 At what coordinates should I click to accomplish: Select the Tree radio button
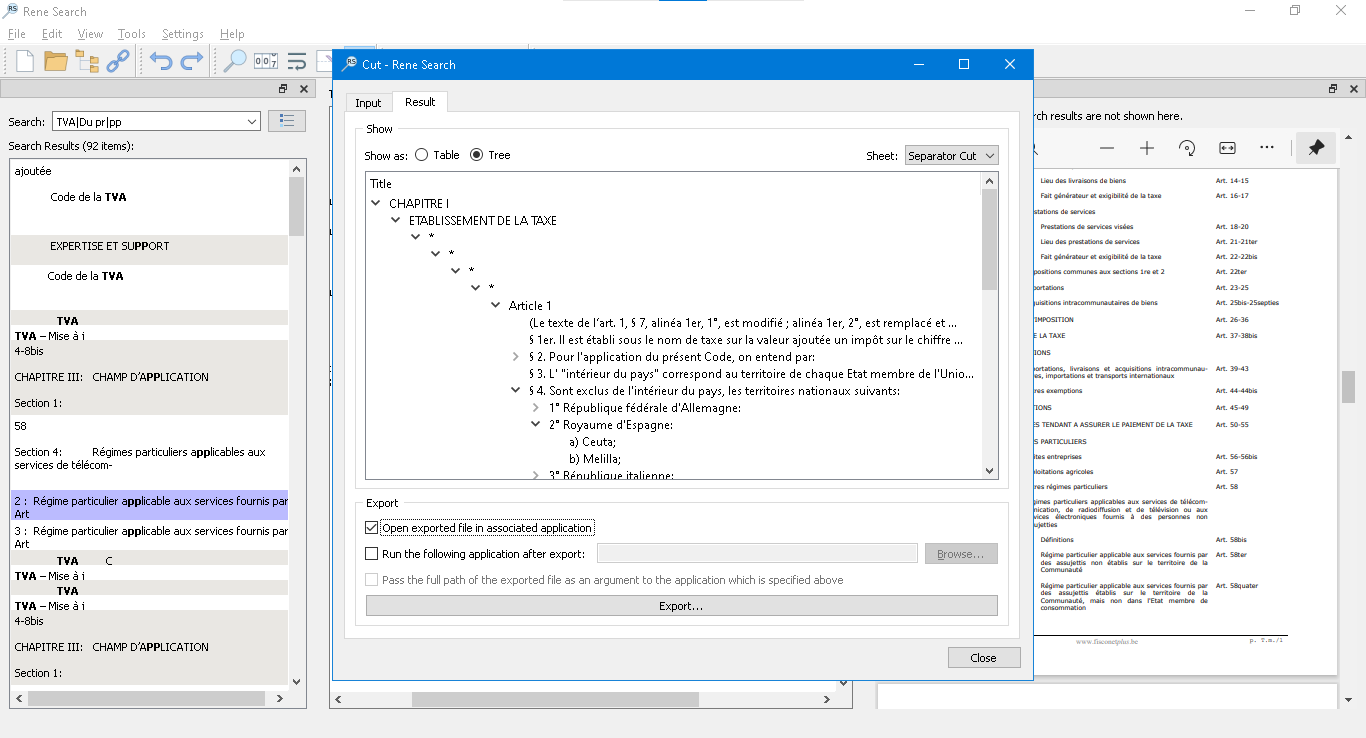[476, 155]
